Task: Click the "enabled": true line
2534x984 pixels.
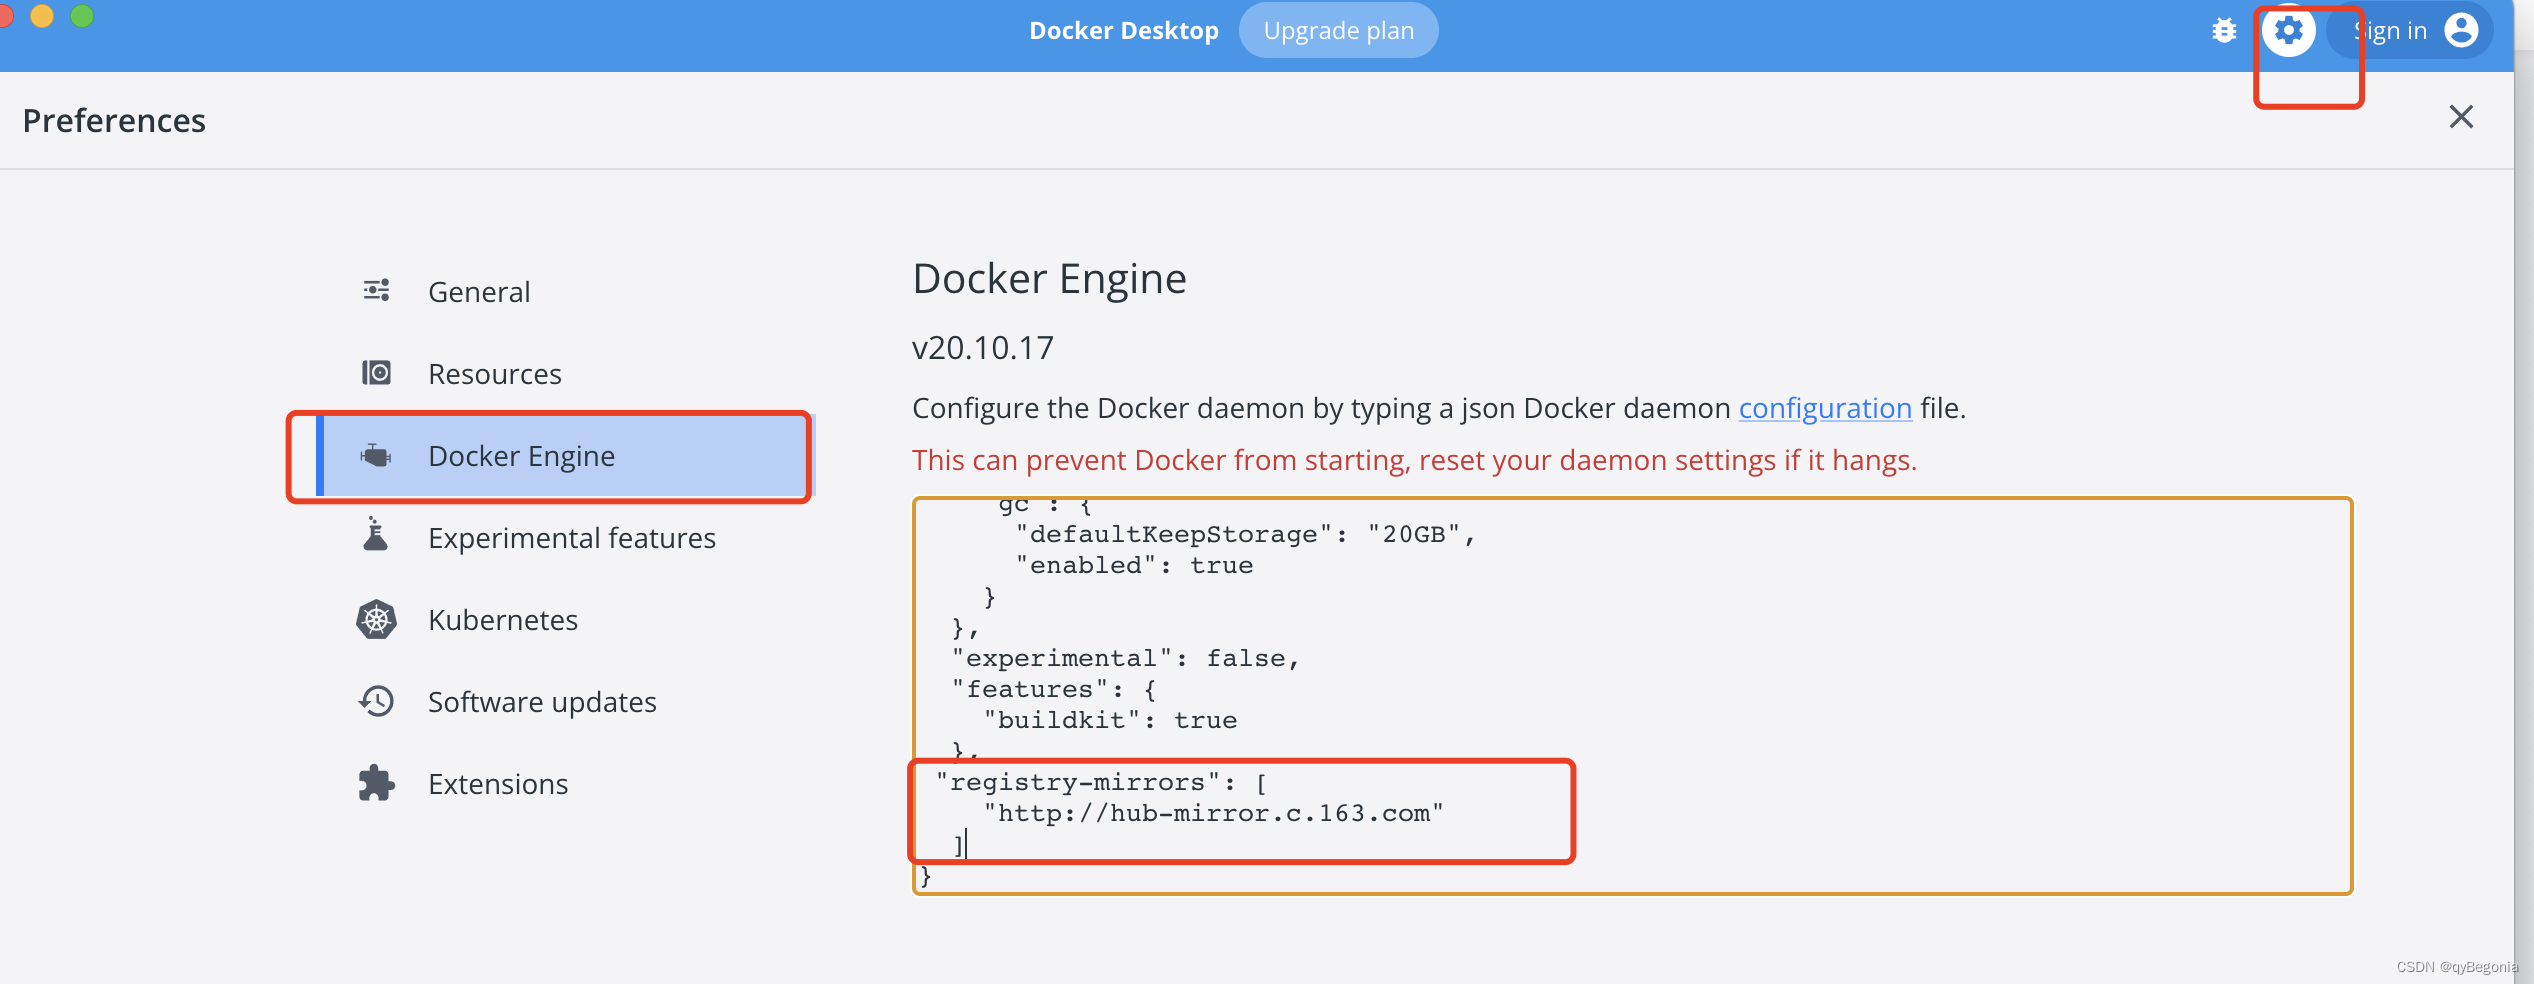Action: point(1134,565)
